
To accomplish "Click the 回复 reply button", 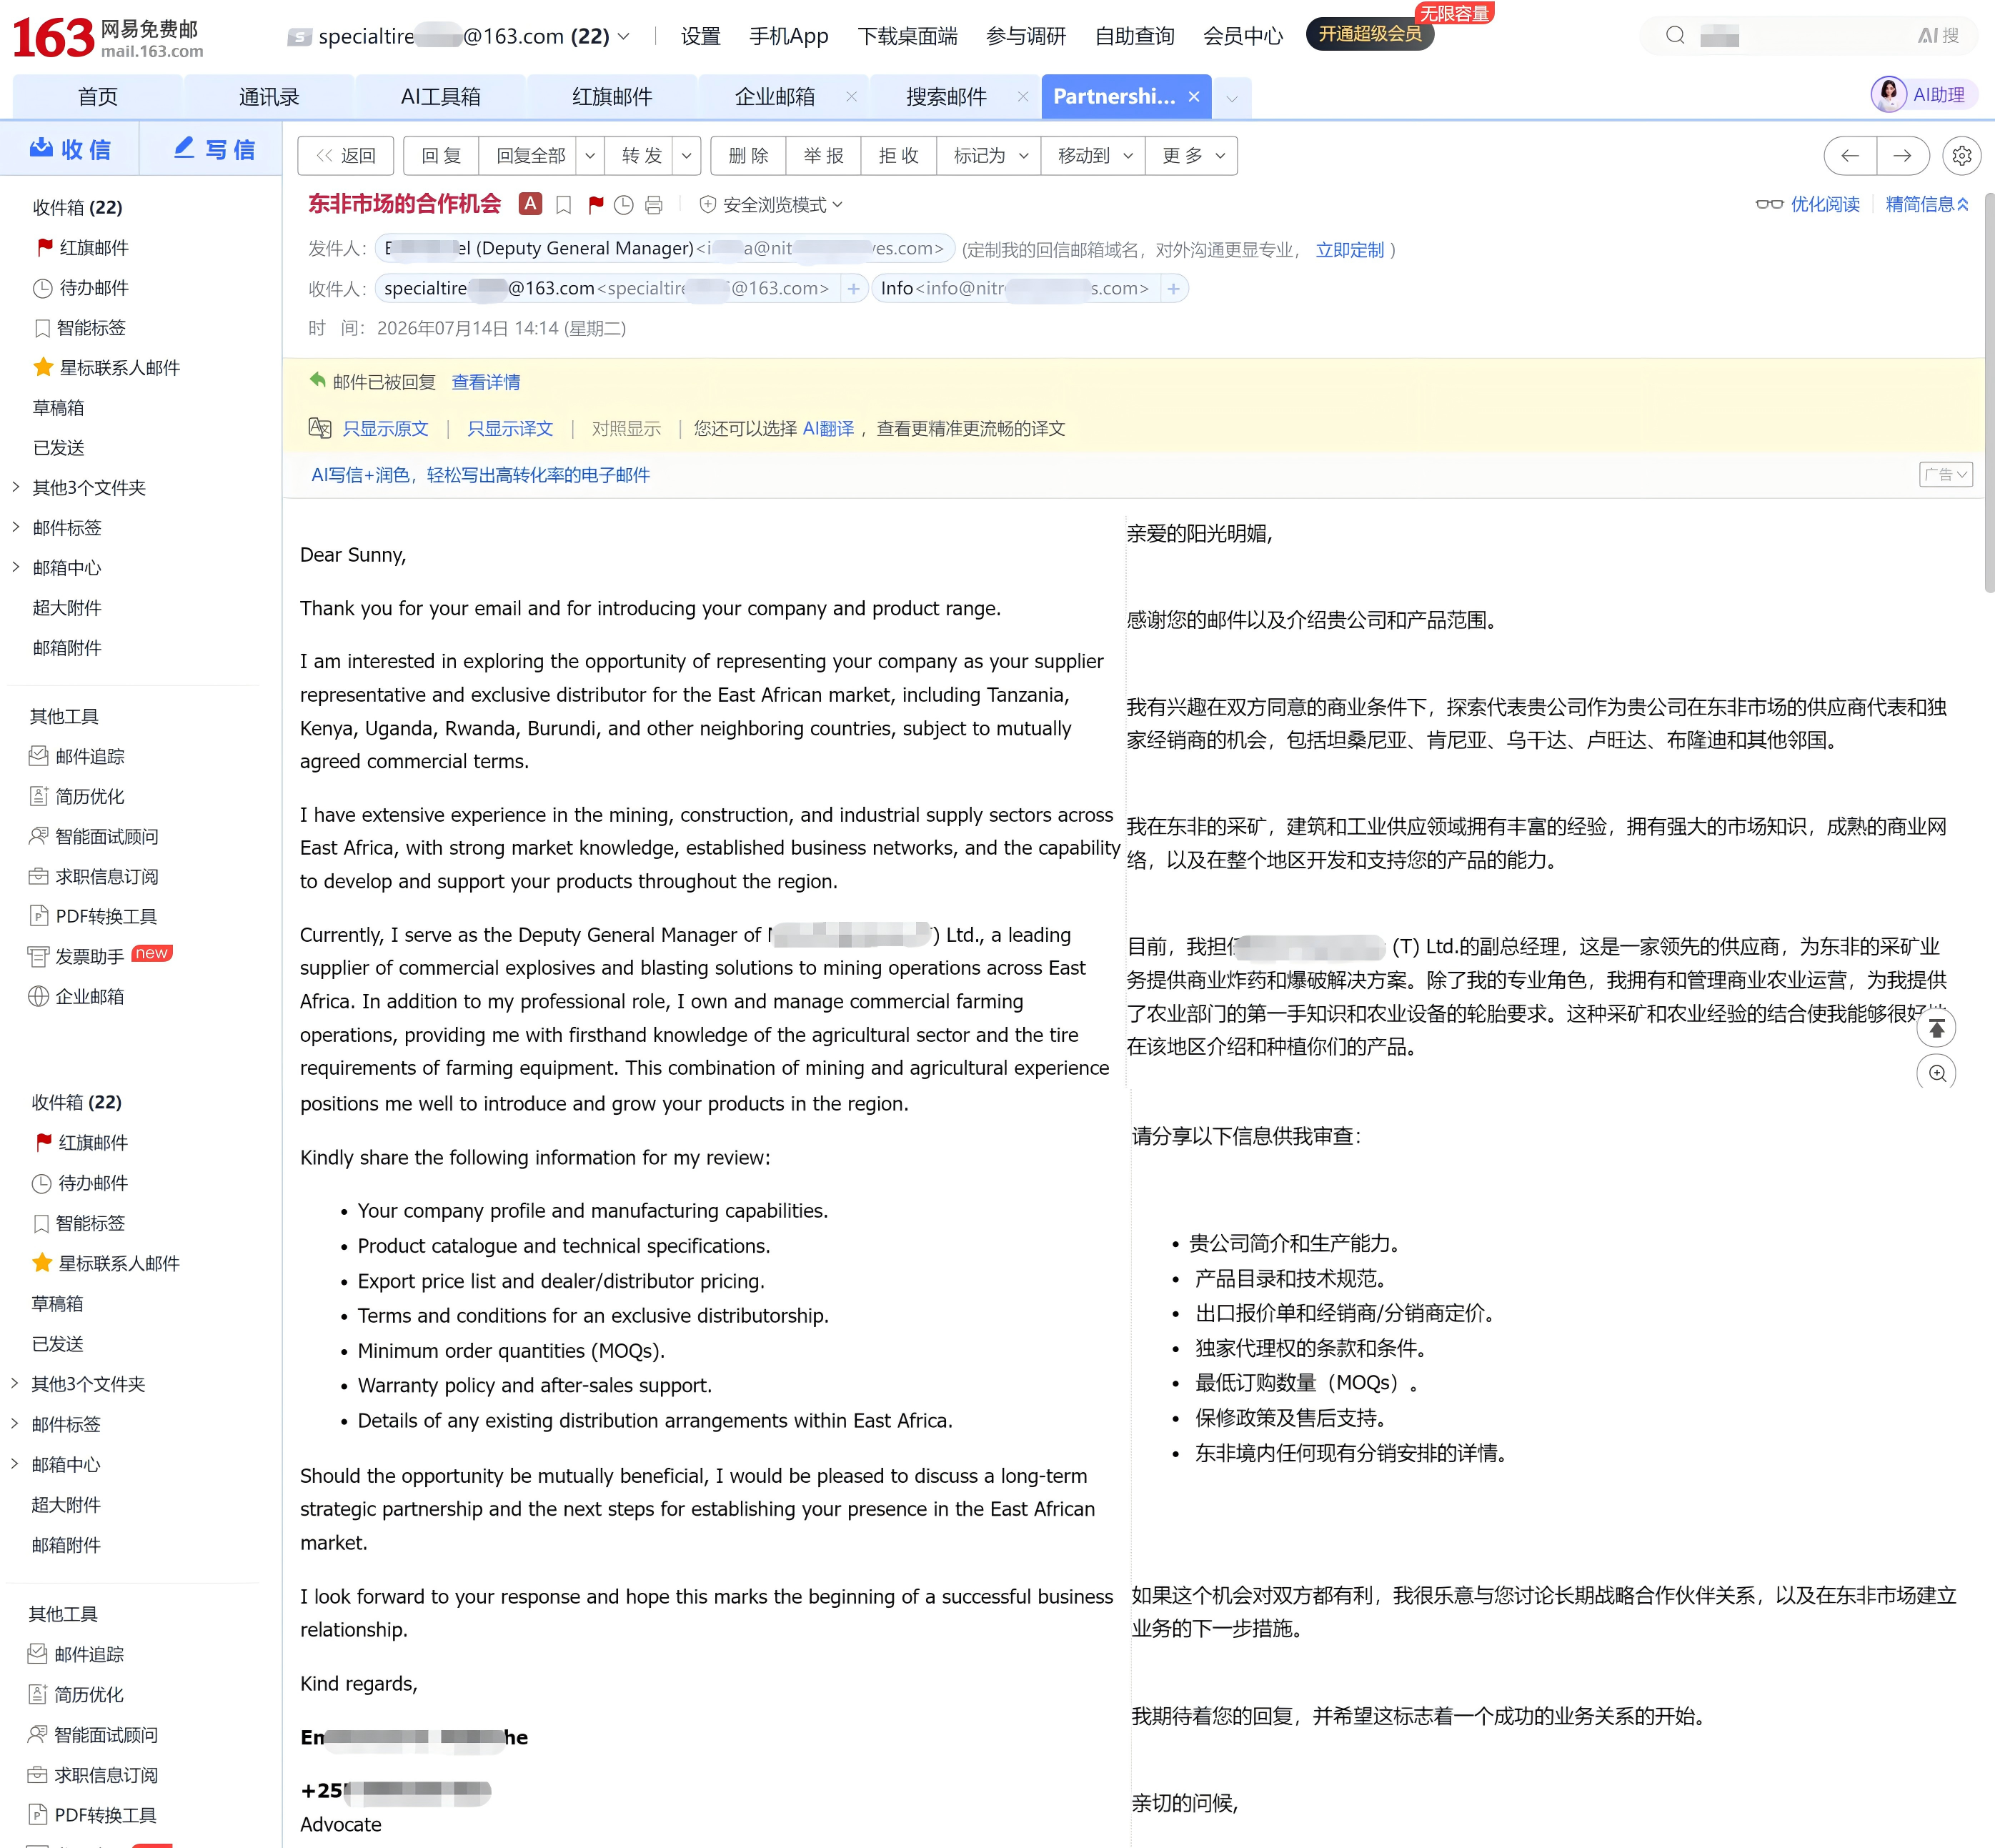I will point(441,156).
